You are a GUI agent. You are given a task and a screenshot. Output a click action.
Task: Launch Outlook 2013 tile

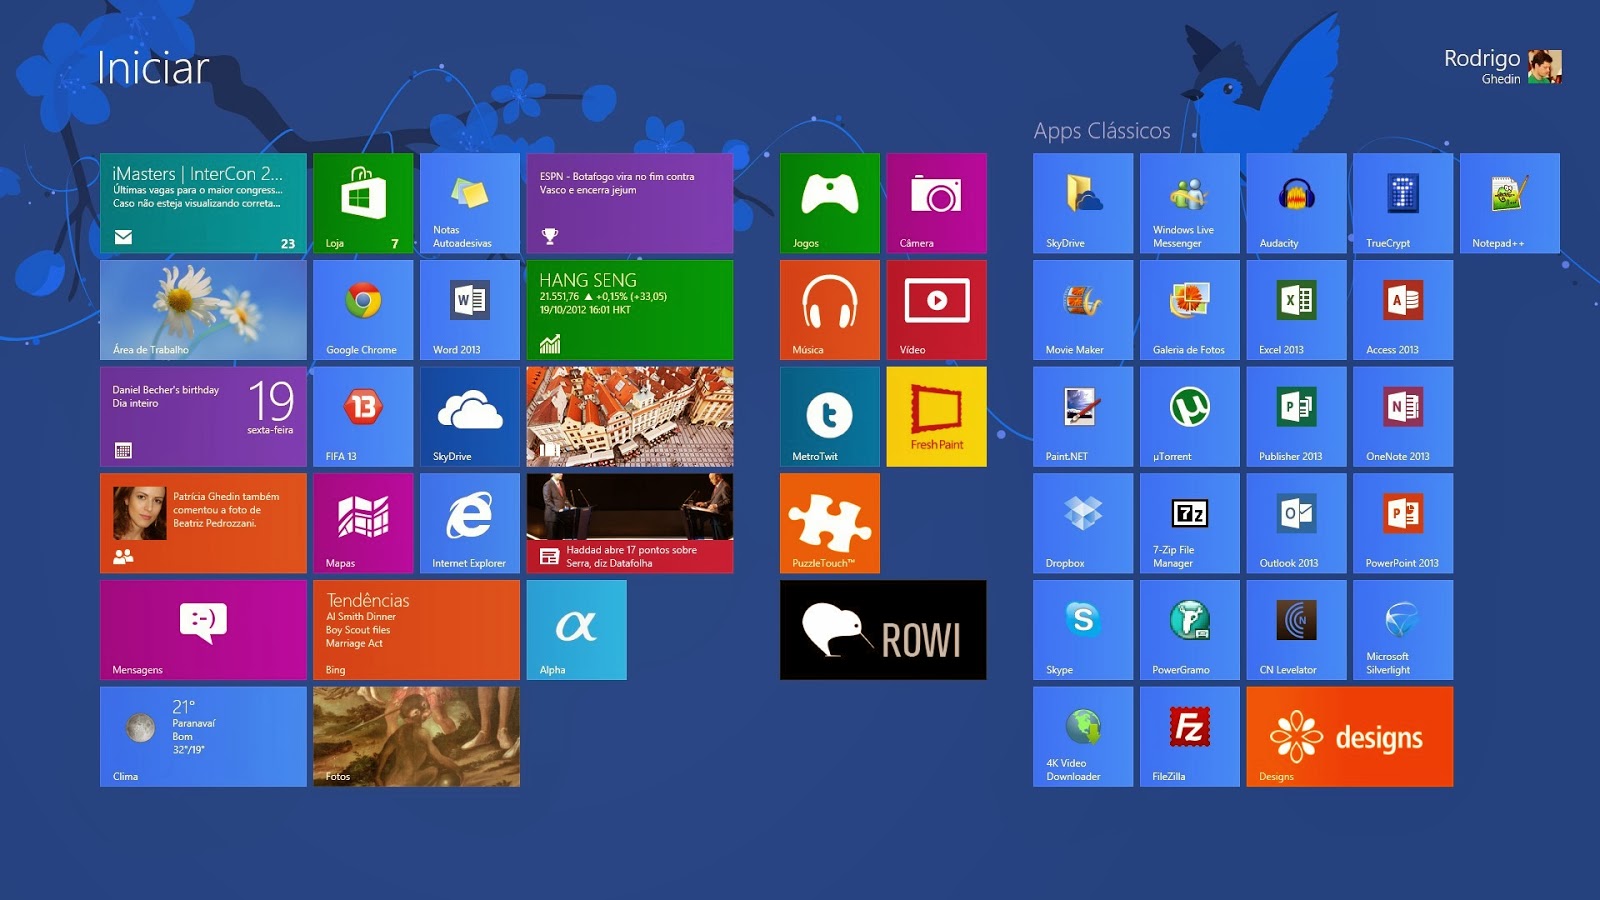[x=1296, y=523]
